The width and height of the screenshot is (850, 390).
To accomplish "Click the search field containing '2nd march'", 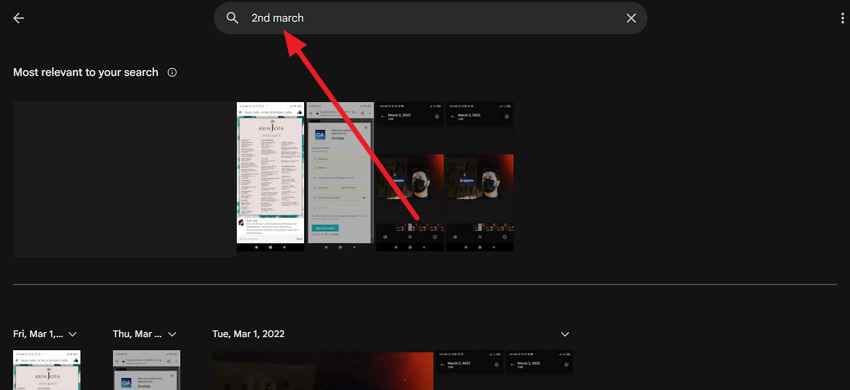I will point(430,18).
